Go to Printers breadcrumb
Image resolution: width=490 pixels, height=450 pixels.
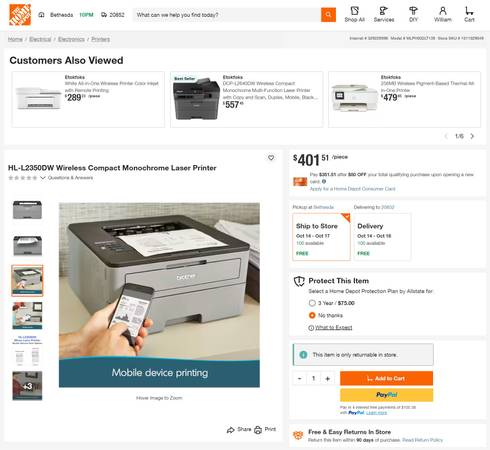pos(100,39)
